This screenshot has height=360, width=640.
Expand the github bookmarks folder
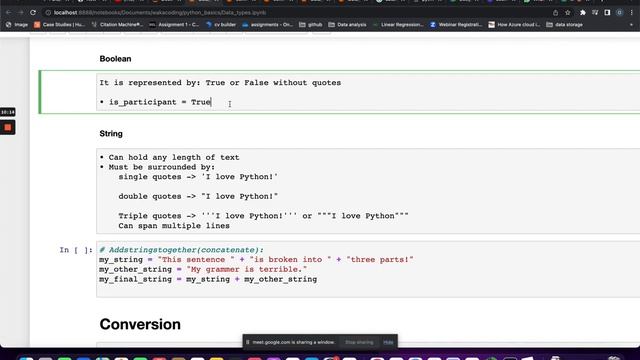click(x=311, y=24)
